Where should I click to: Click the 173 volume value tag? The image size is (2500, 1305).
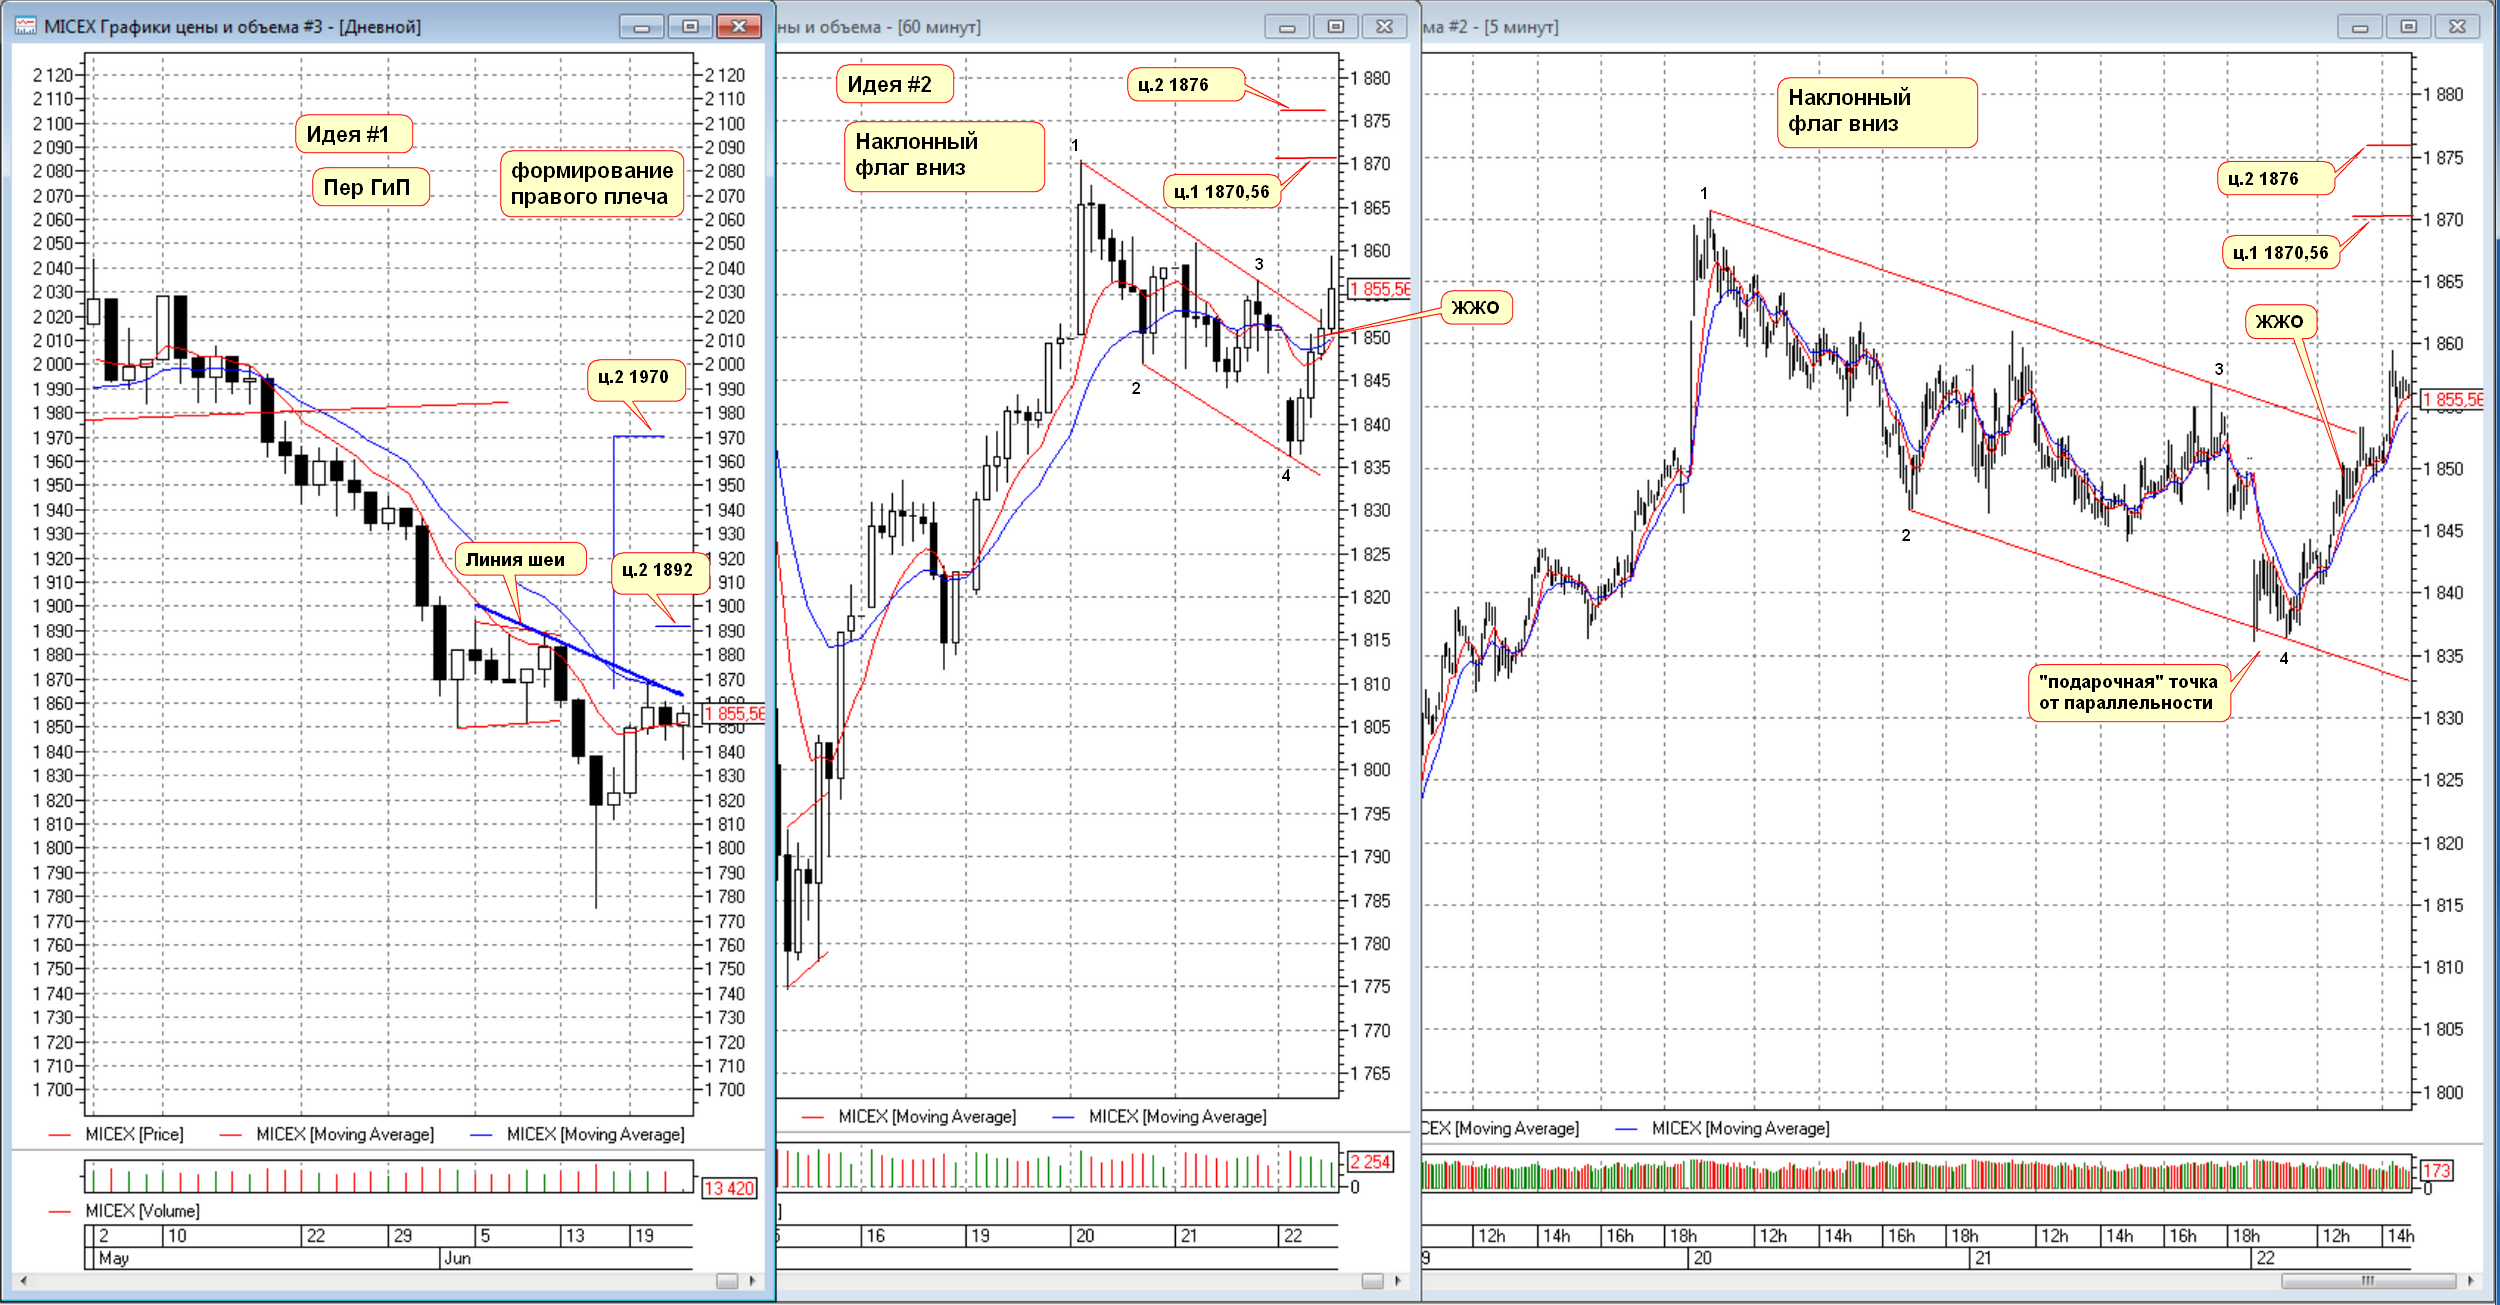click(2437, 1170)
